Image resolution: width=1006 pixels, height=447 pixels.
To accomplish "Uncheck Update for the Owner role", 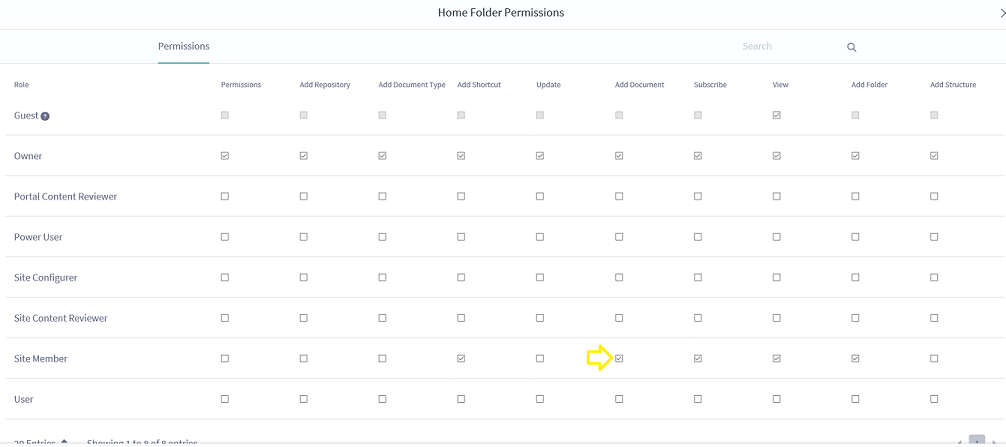I will [x=540, y=156].
